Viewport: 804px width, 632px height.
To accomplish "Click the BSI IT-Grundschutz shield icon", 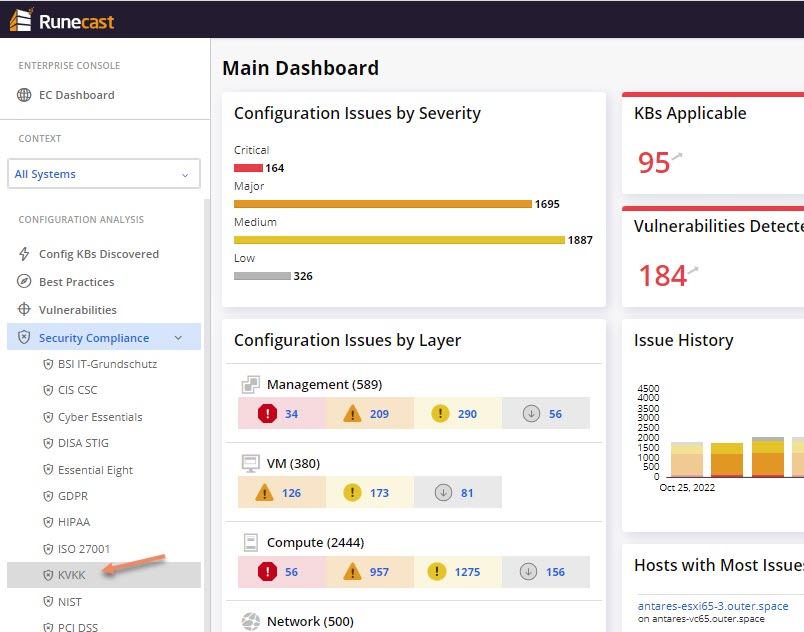I will [x=48, y=364].
